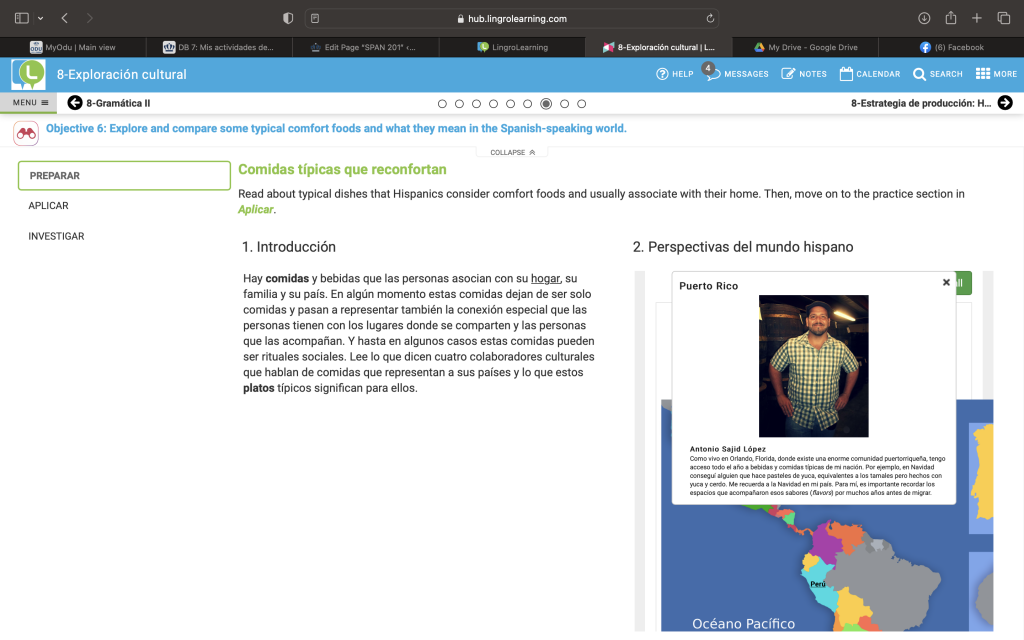Open the Notes pencil icon
The height and width of the screenshot is (640, 1024).
[x=788, y=74]
